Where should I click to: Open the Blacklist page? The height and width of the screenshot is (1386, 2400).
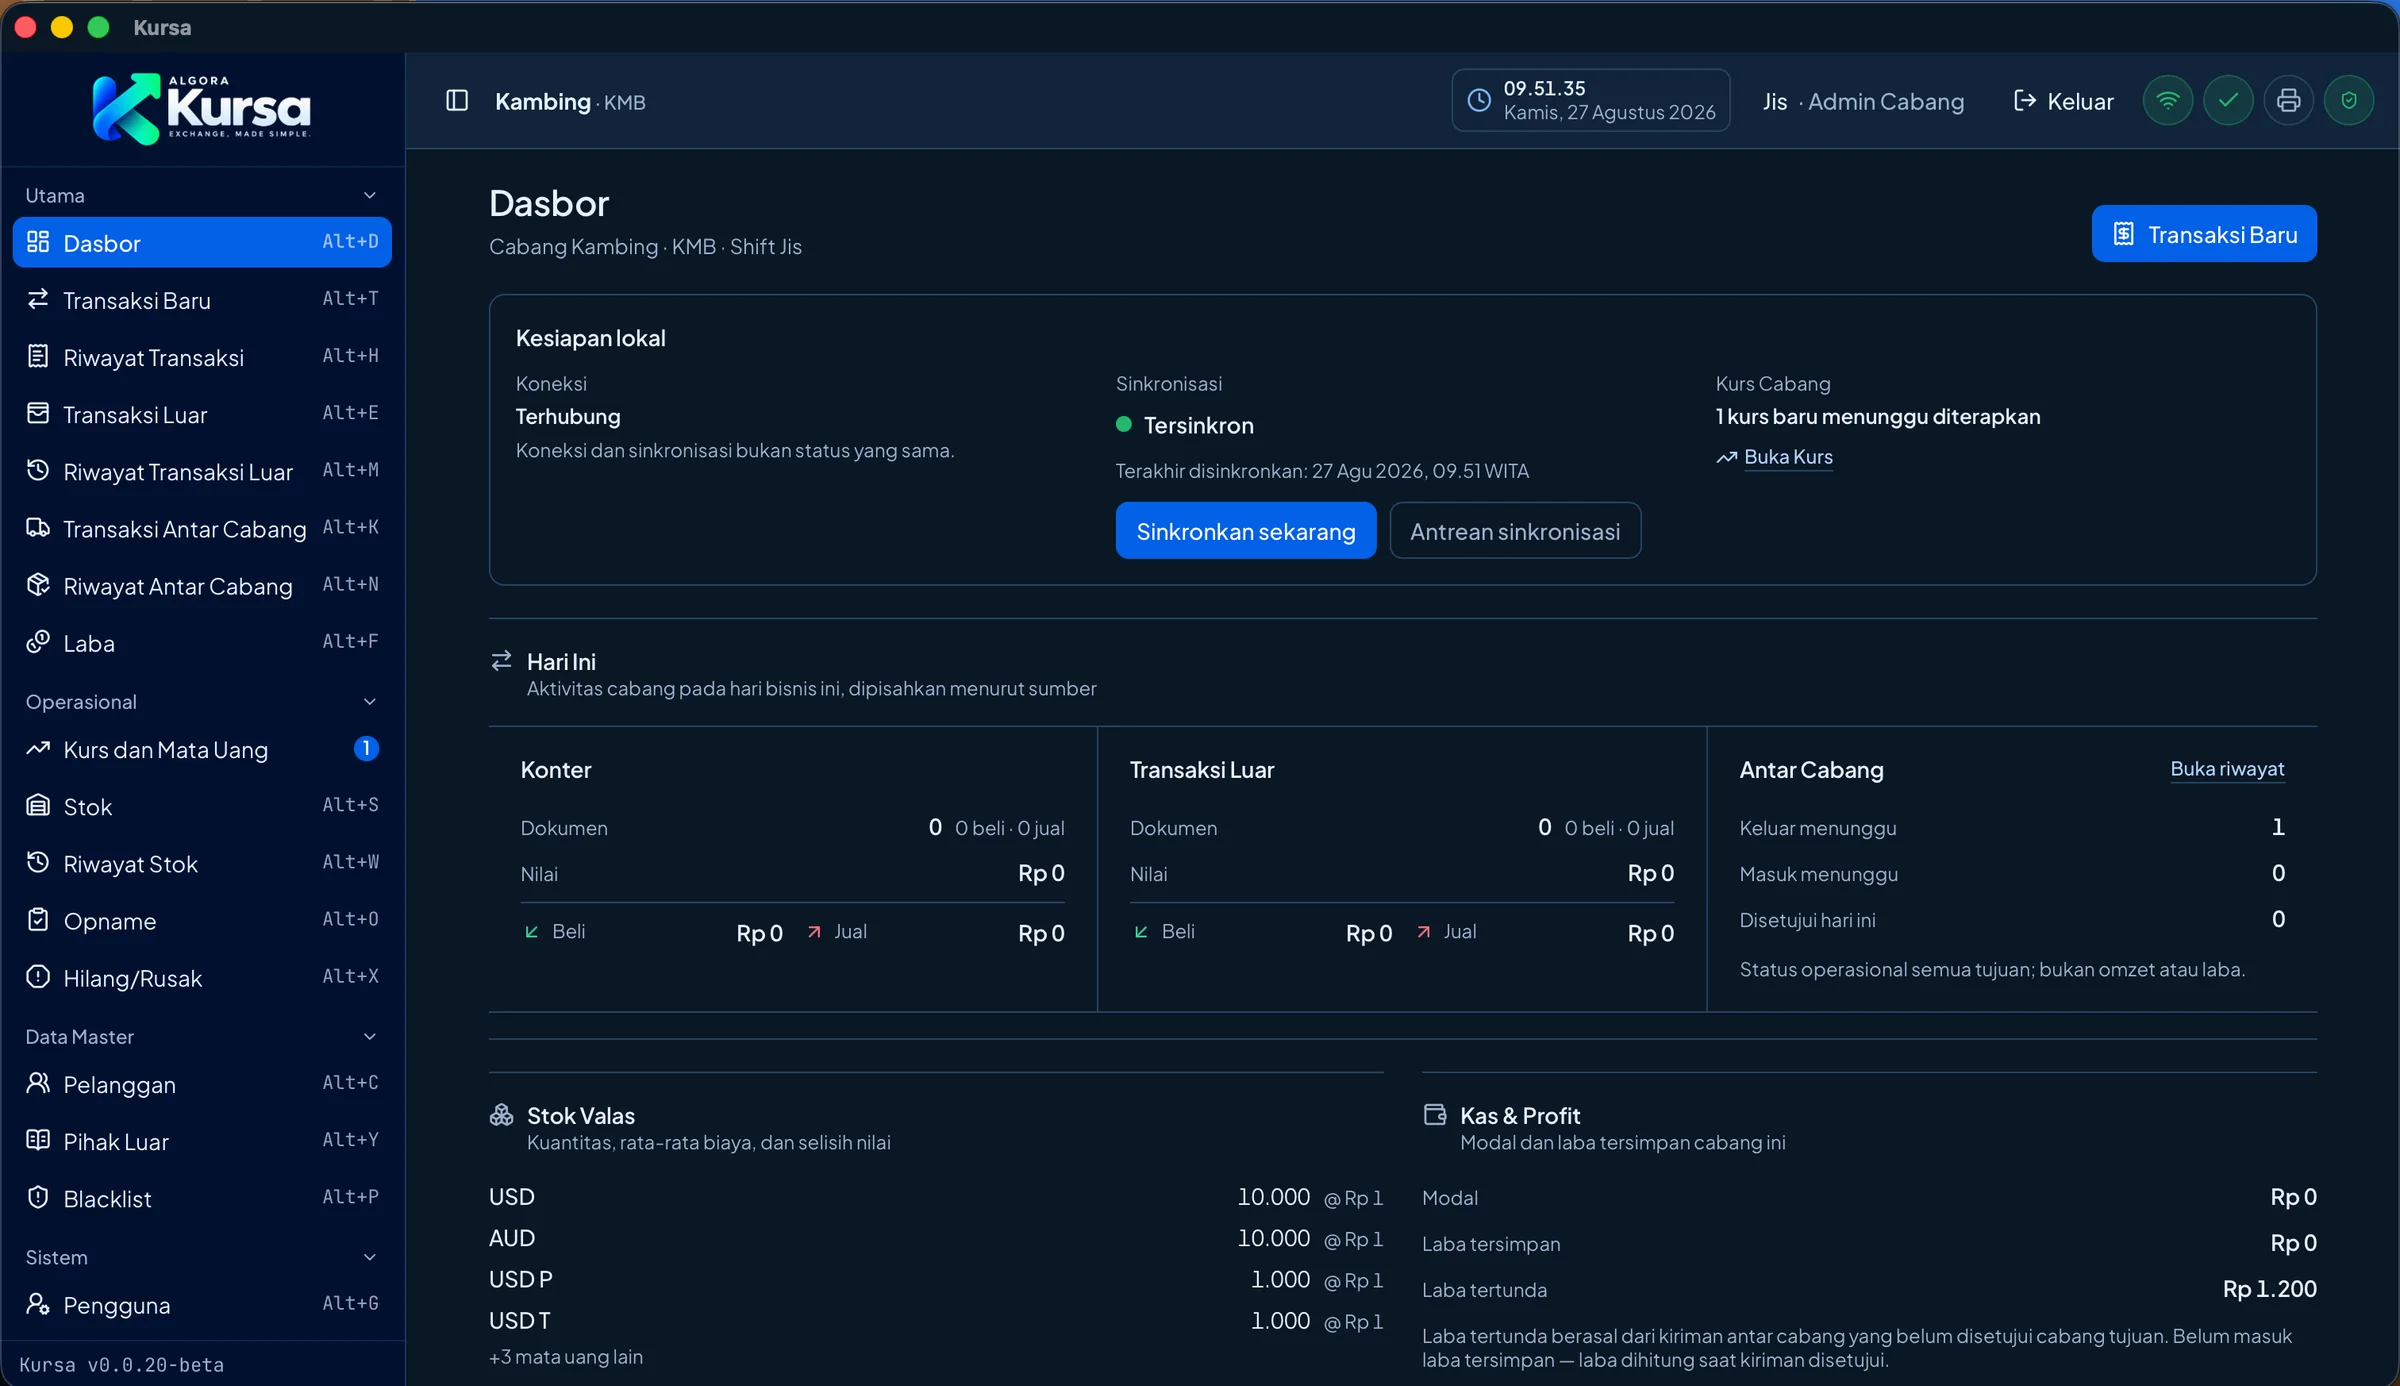click(x=202, y=1198)
